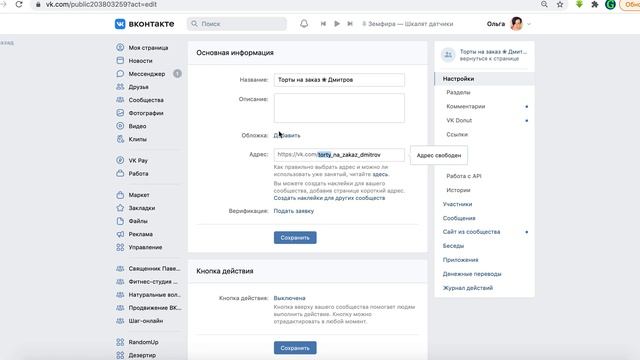Open Сообщества list
Image resolution: width=640 pixels, height=360 pixels.
tap(140, 100)
